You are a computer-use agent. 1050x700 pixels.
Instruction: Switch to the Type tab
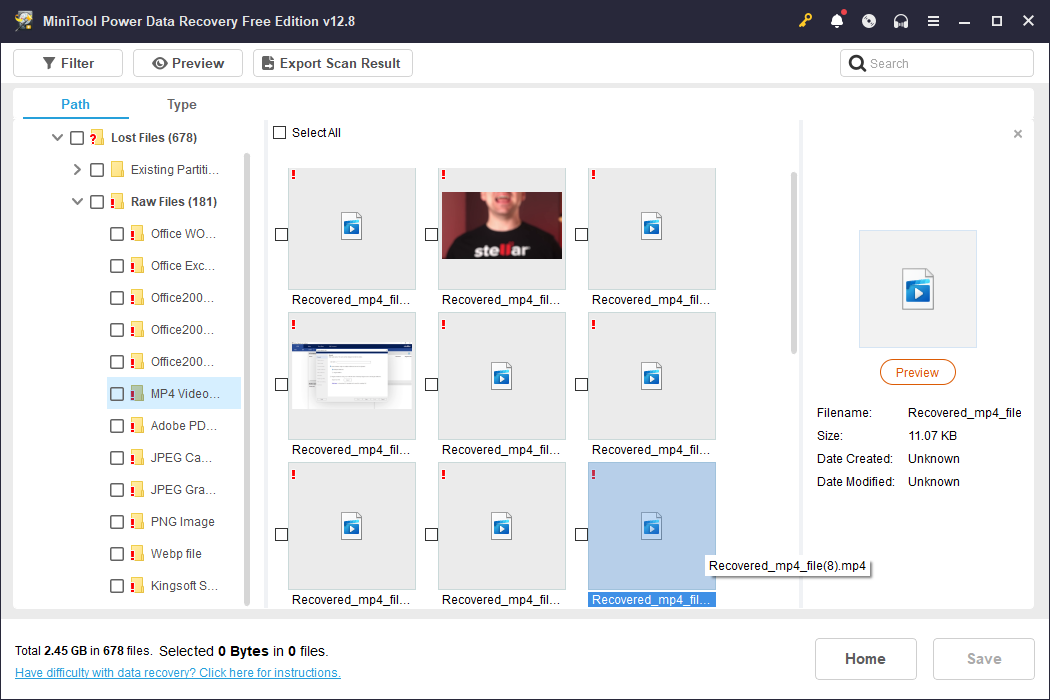pyautogui.click(x=182, y=104)
